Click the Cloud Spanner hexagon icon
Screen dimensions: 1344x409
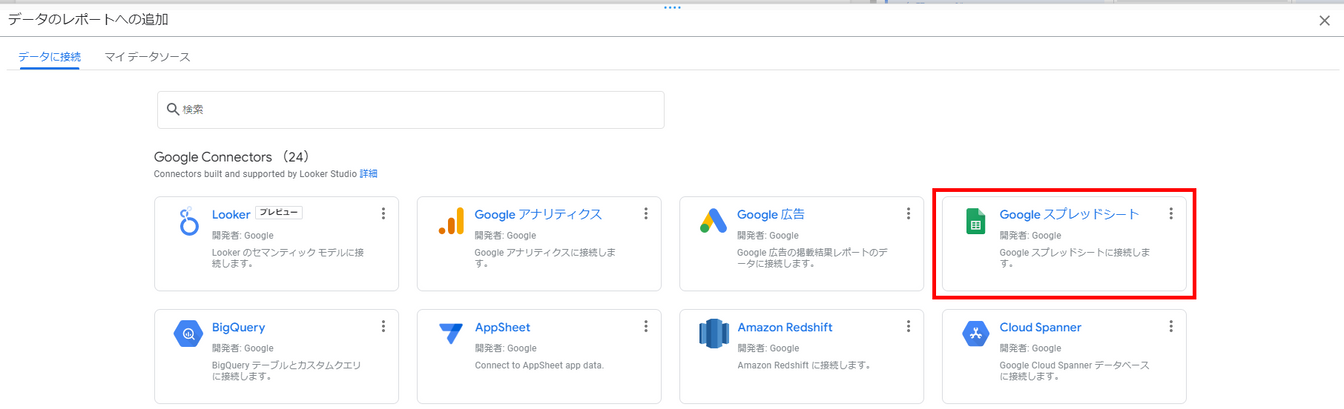point(976,335)
